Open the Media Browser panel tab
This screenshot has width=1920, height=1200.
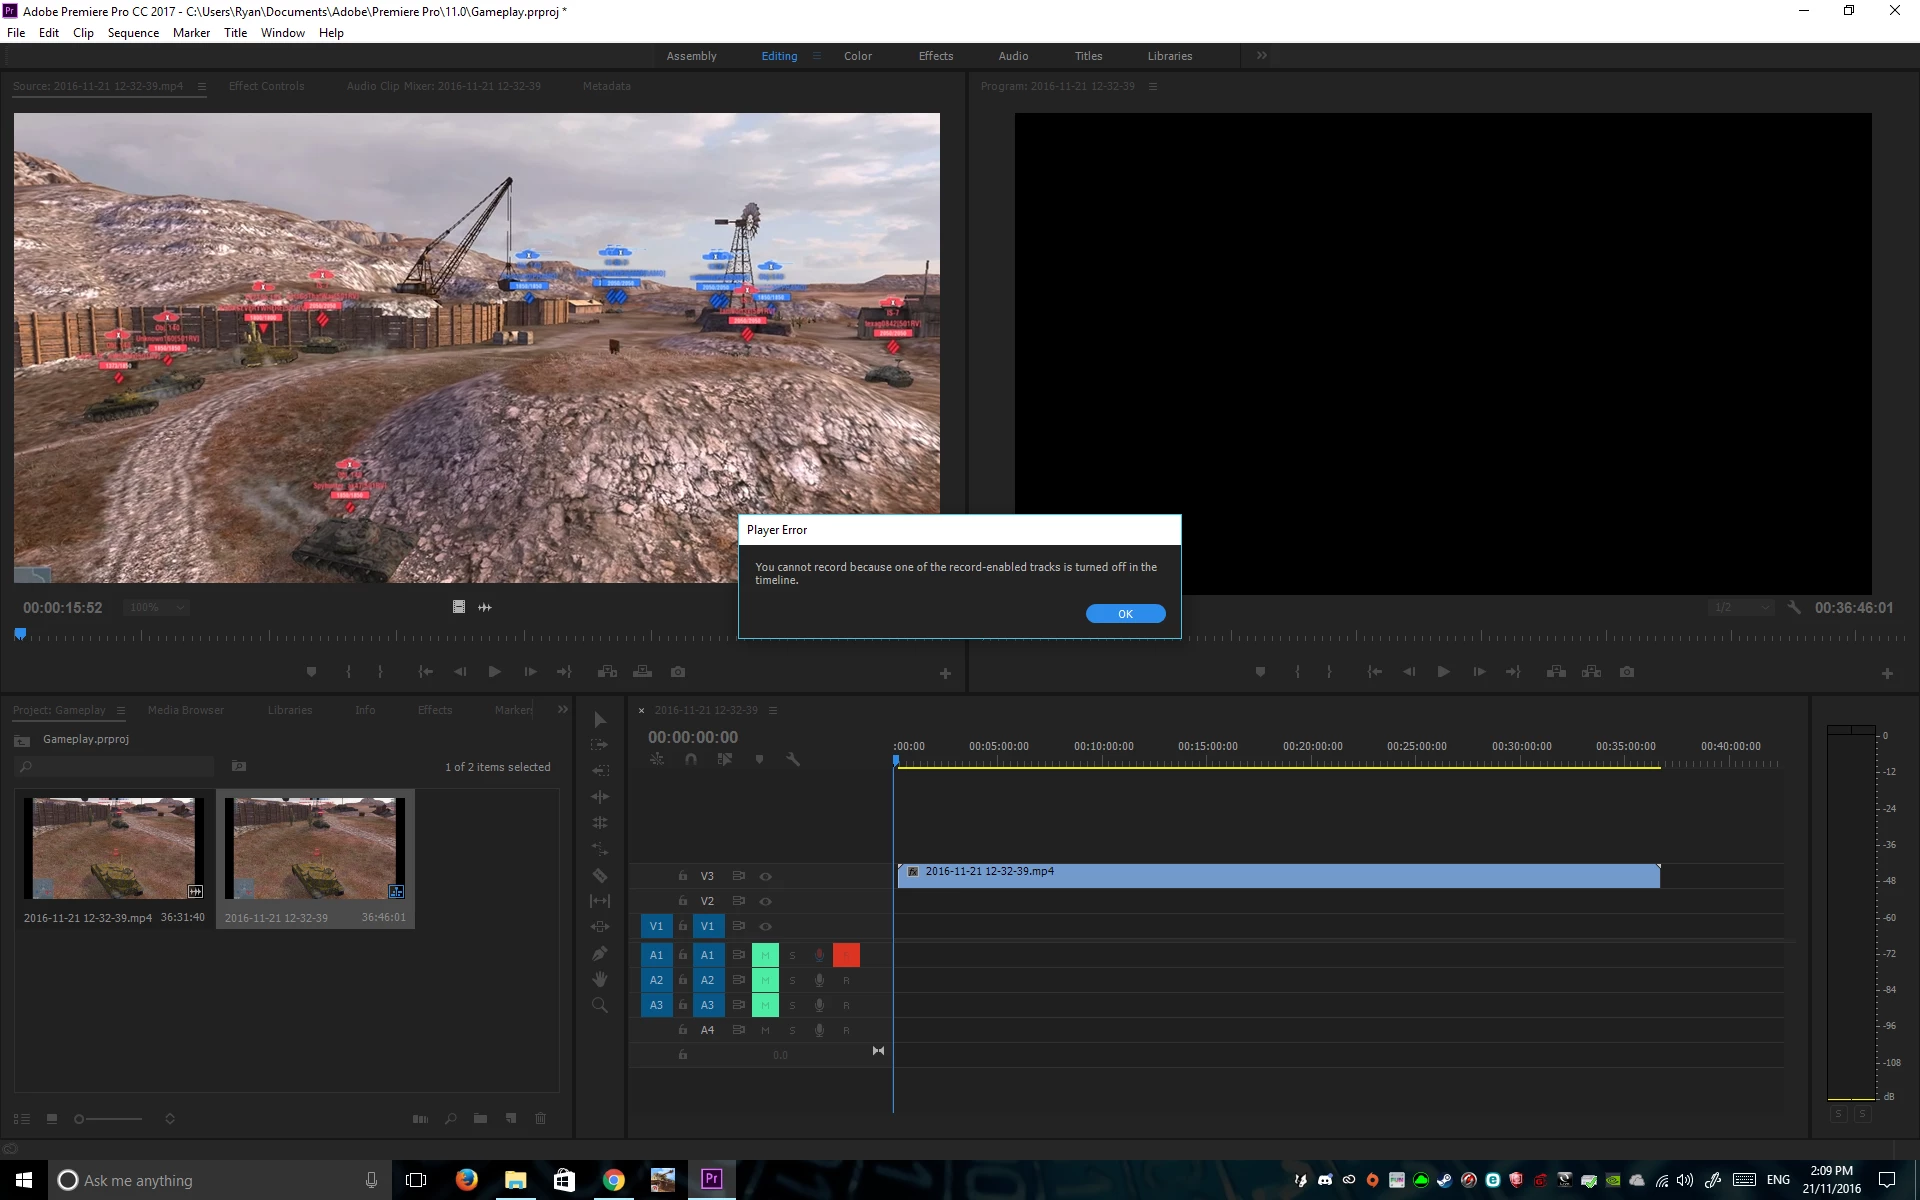186,710
